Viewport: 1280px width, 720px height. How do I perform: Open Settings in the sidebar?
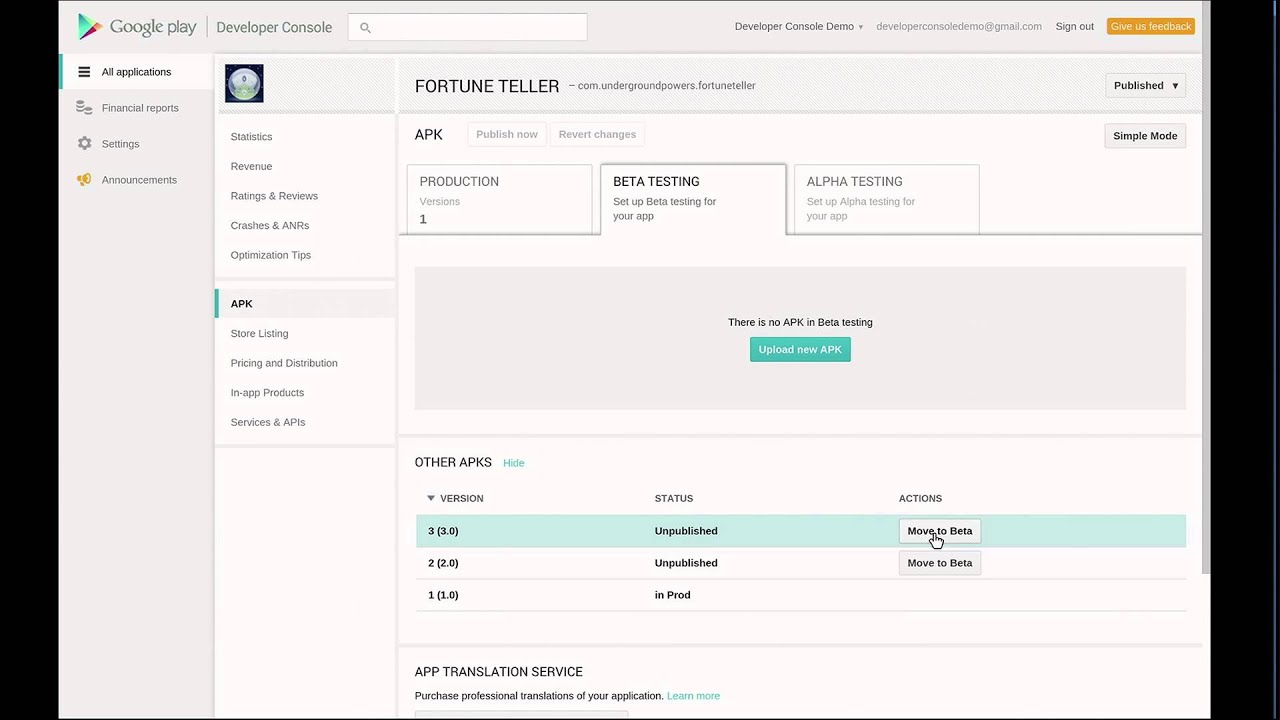click(x=120, y=144)
